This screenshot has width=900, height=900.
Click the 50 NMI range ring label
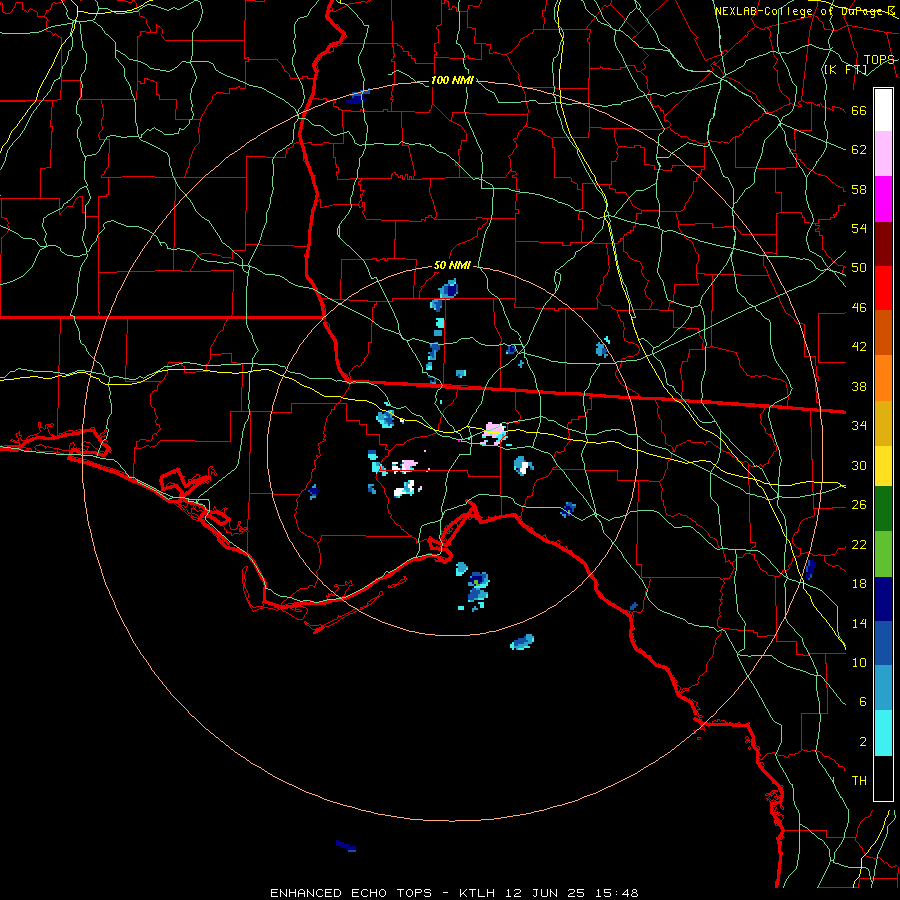pos(452,265)
